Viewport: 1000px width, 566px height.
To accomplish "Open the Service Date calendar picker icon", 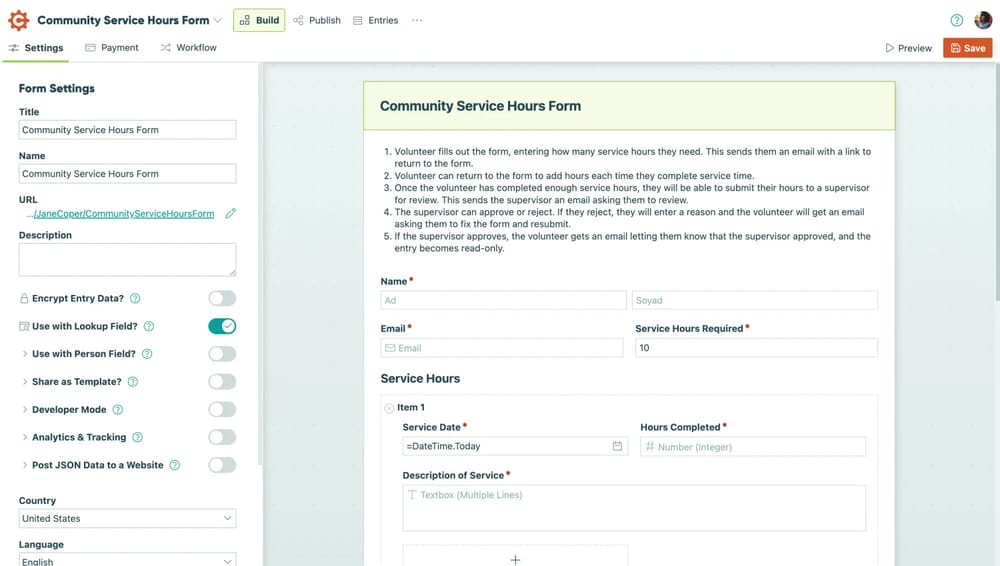I will pyautogui.click(x=617, y=447).
